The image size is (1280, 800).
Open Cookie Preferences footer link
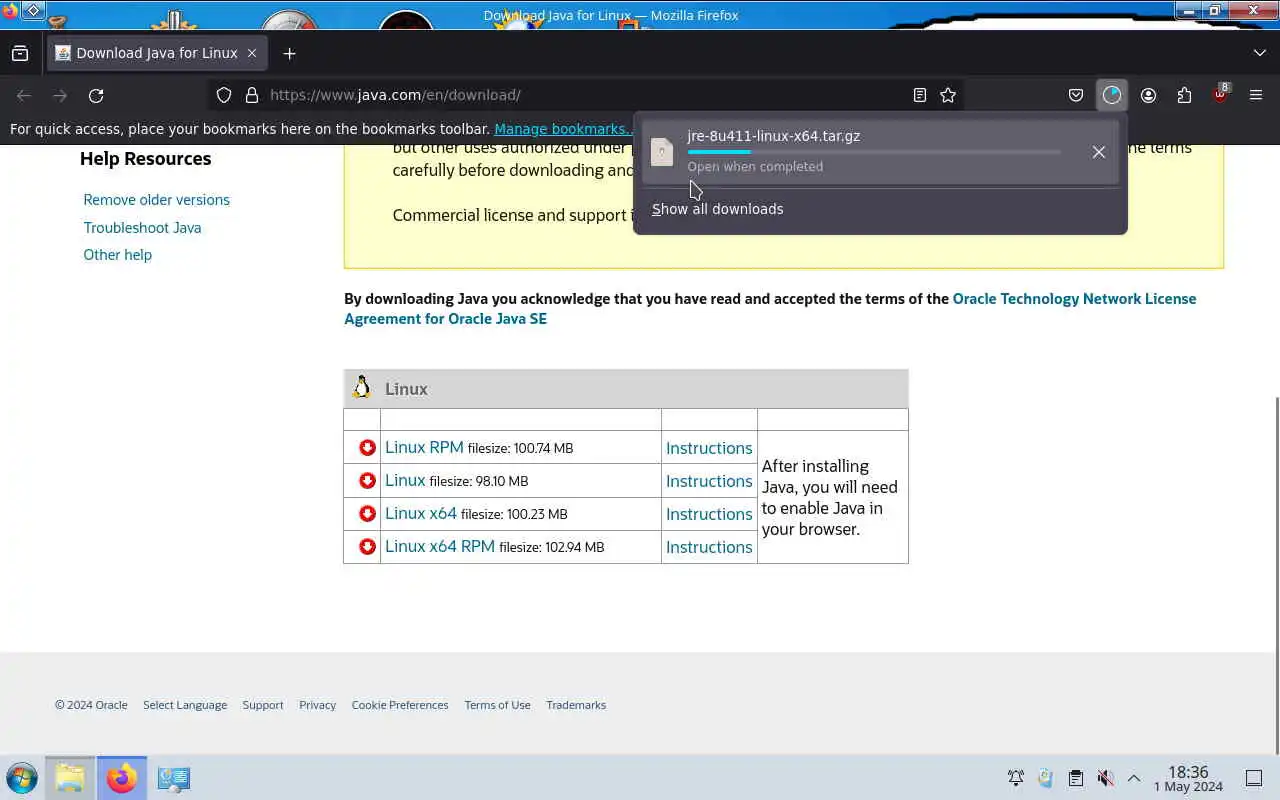(x=400, y=705)
